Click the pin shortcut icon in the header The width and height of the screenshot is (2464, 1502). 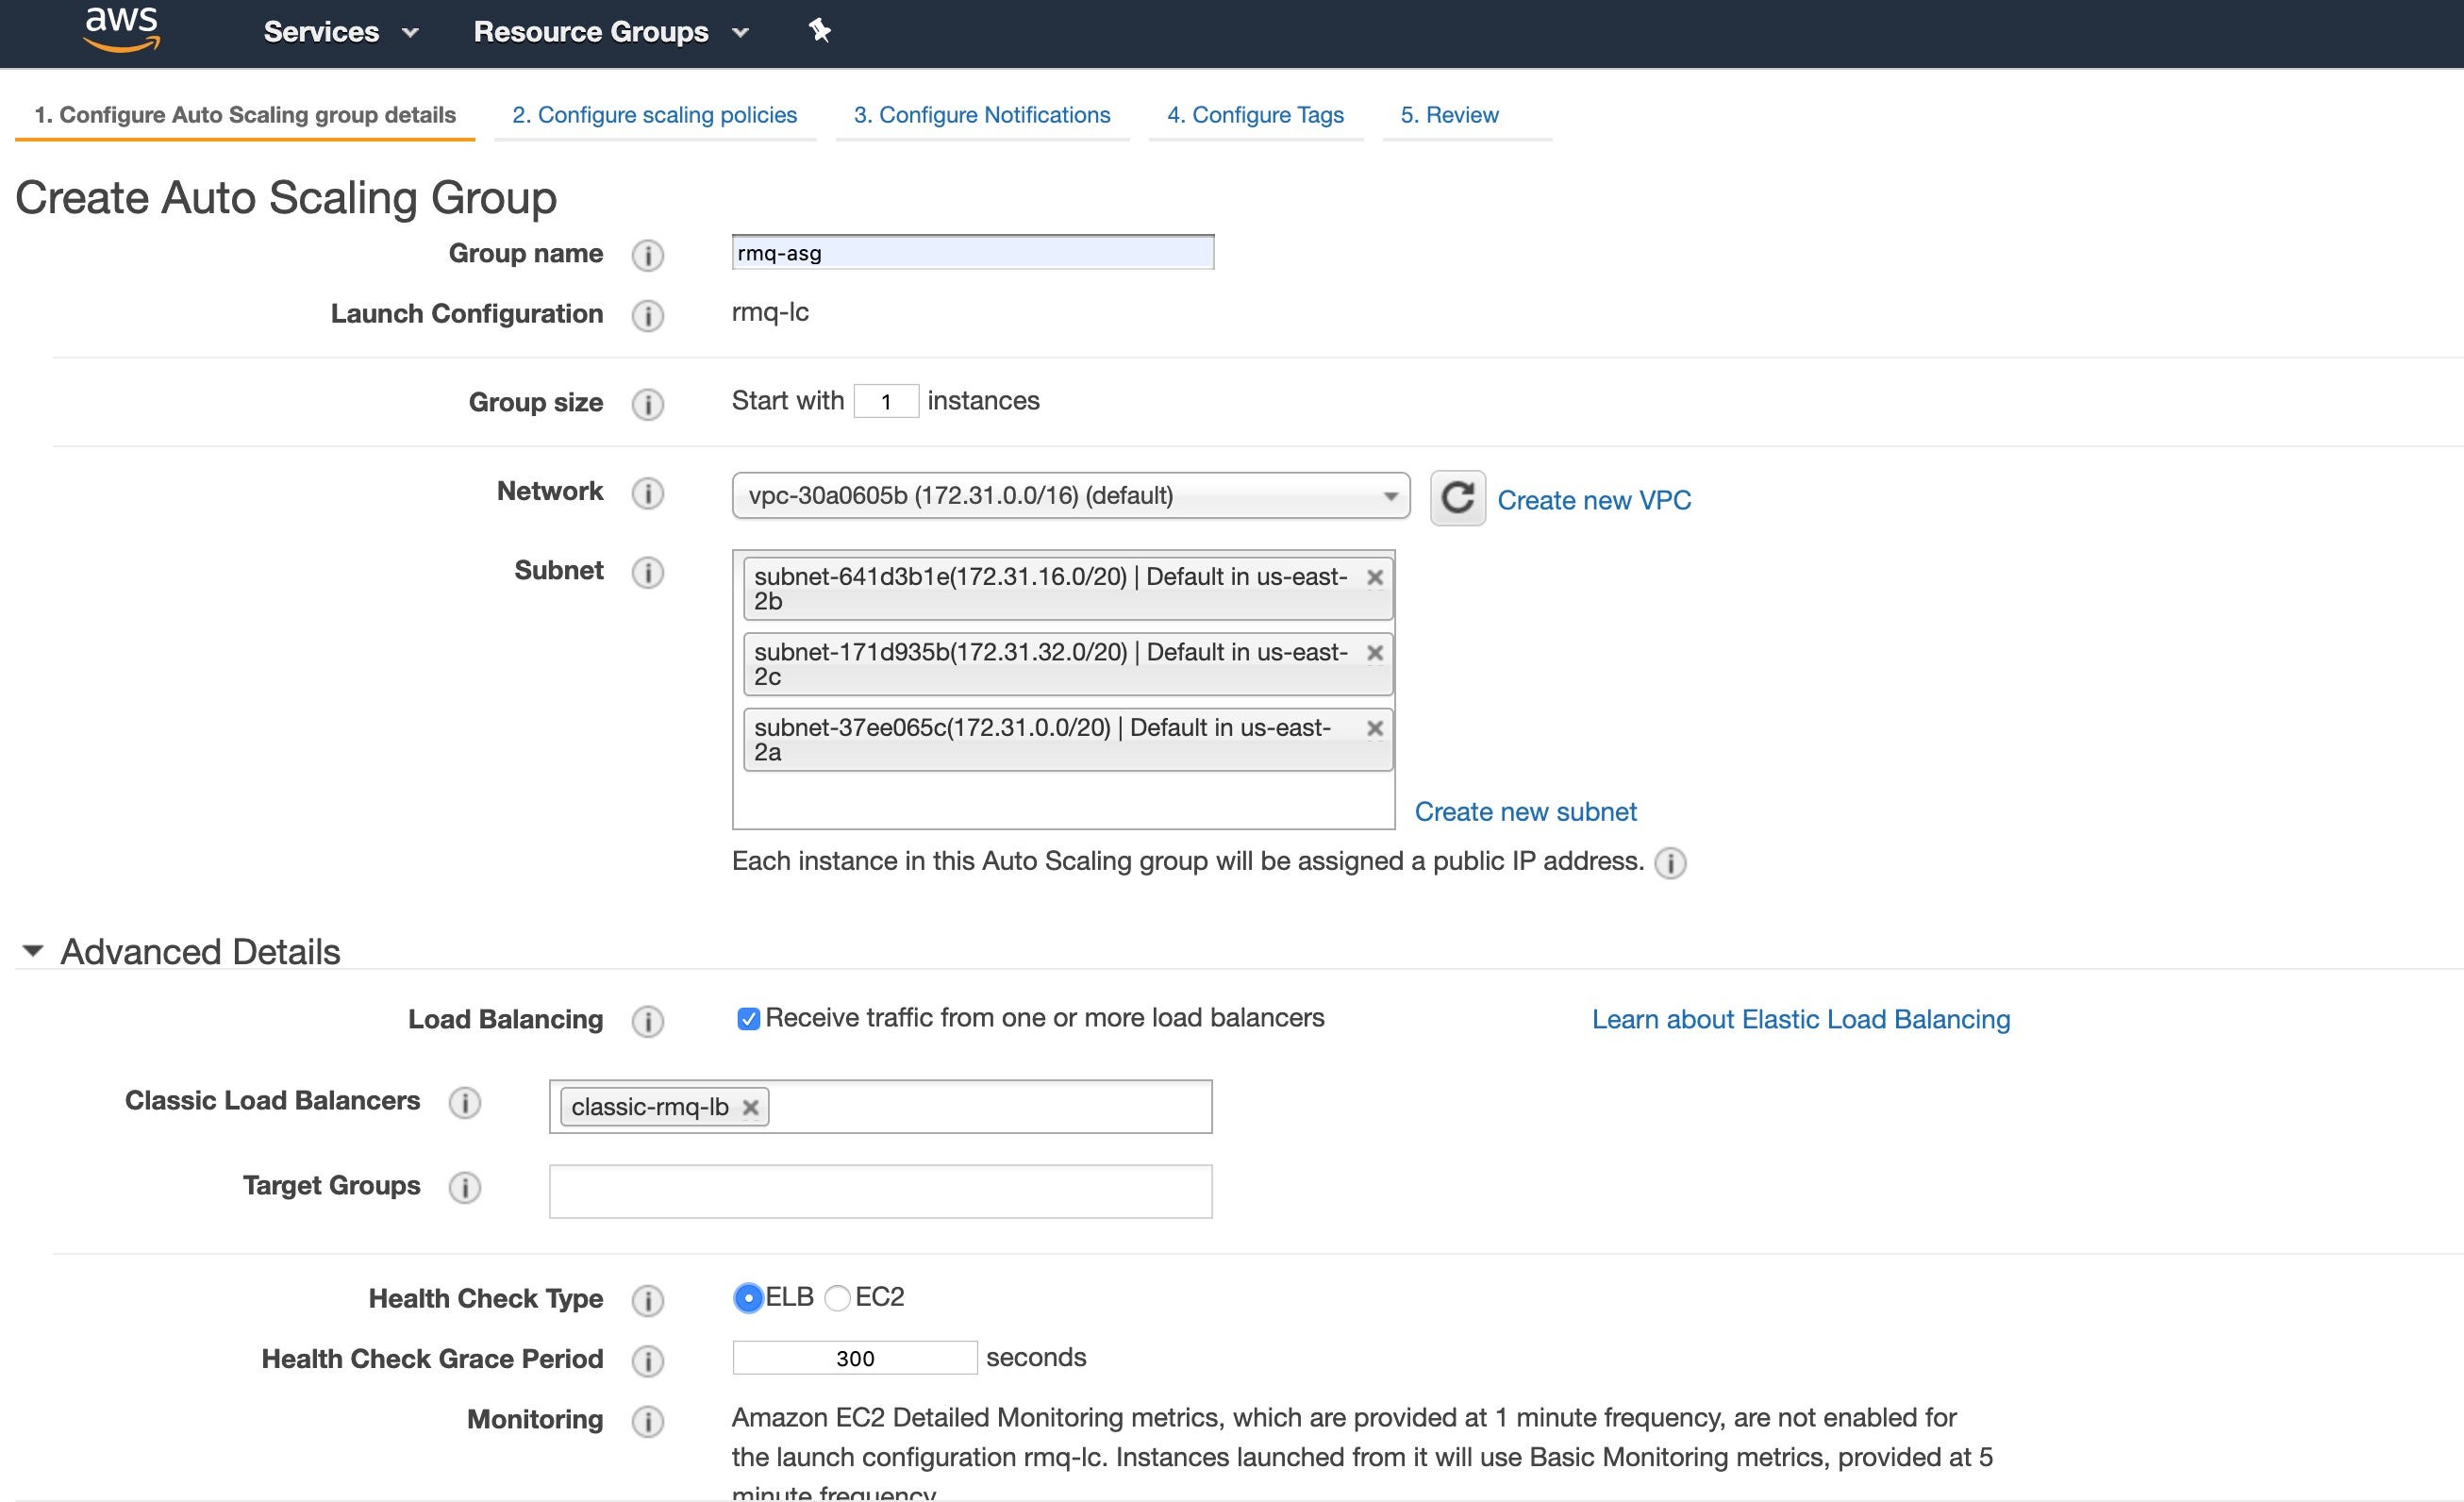pos(820,31)
